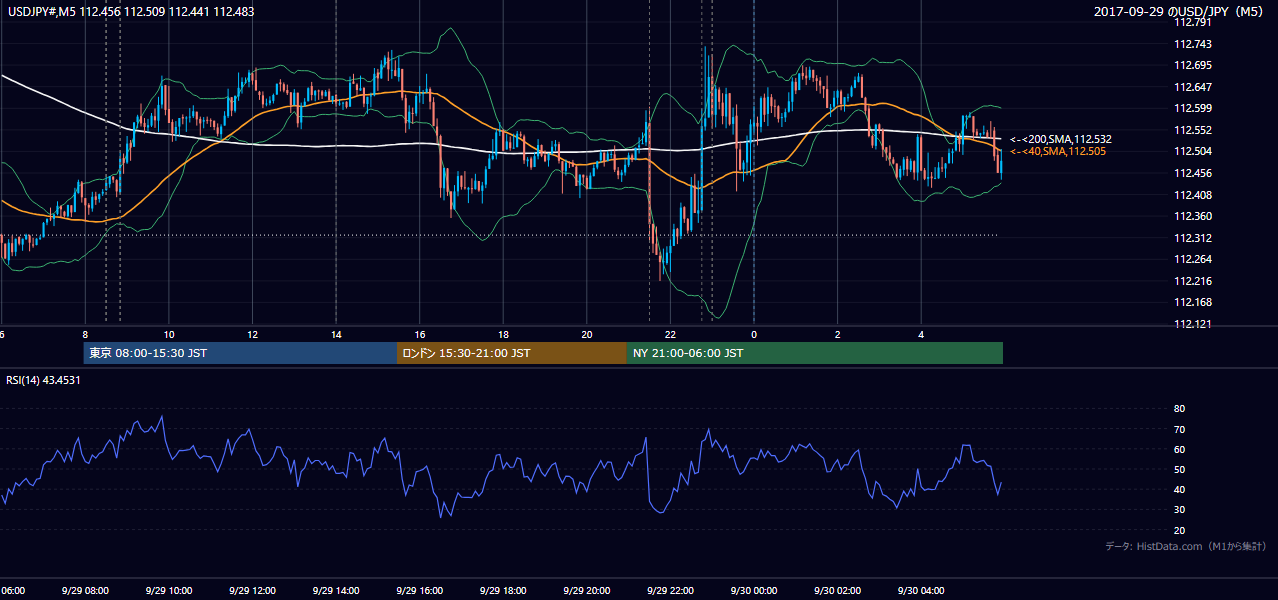Viewport: 1278px width, 600px height.
Task: Click the RSI level 70 axis label
Action: click(x=1179, y=429)
